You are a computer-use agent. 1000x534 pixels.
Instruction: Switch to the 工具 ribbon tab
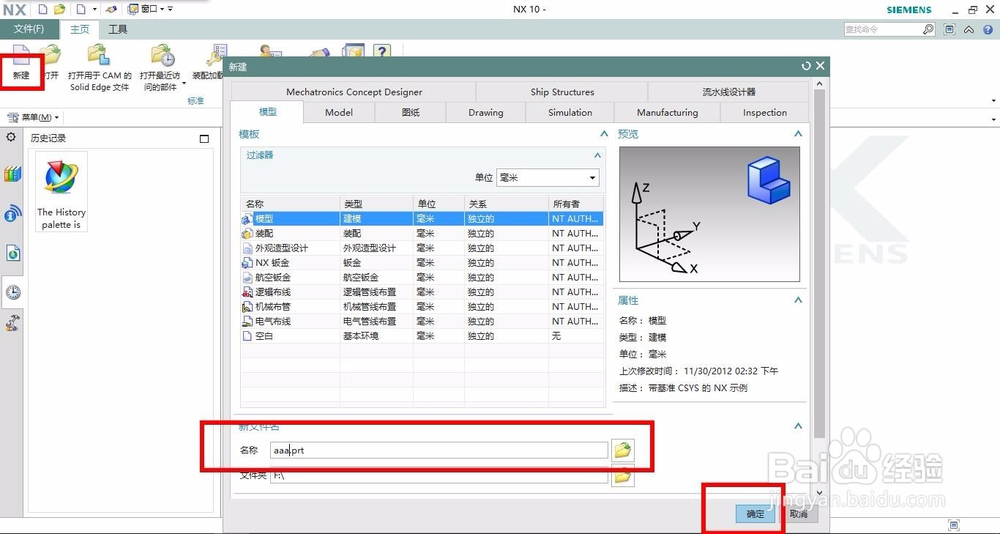118,29
